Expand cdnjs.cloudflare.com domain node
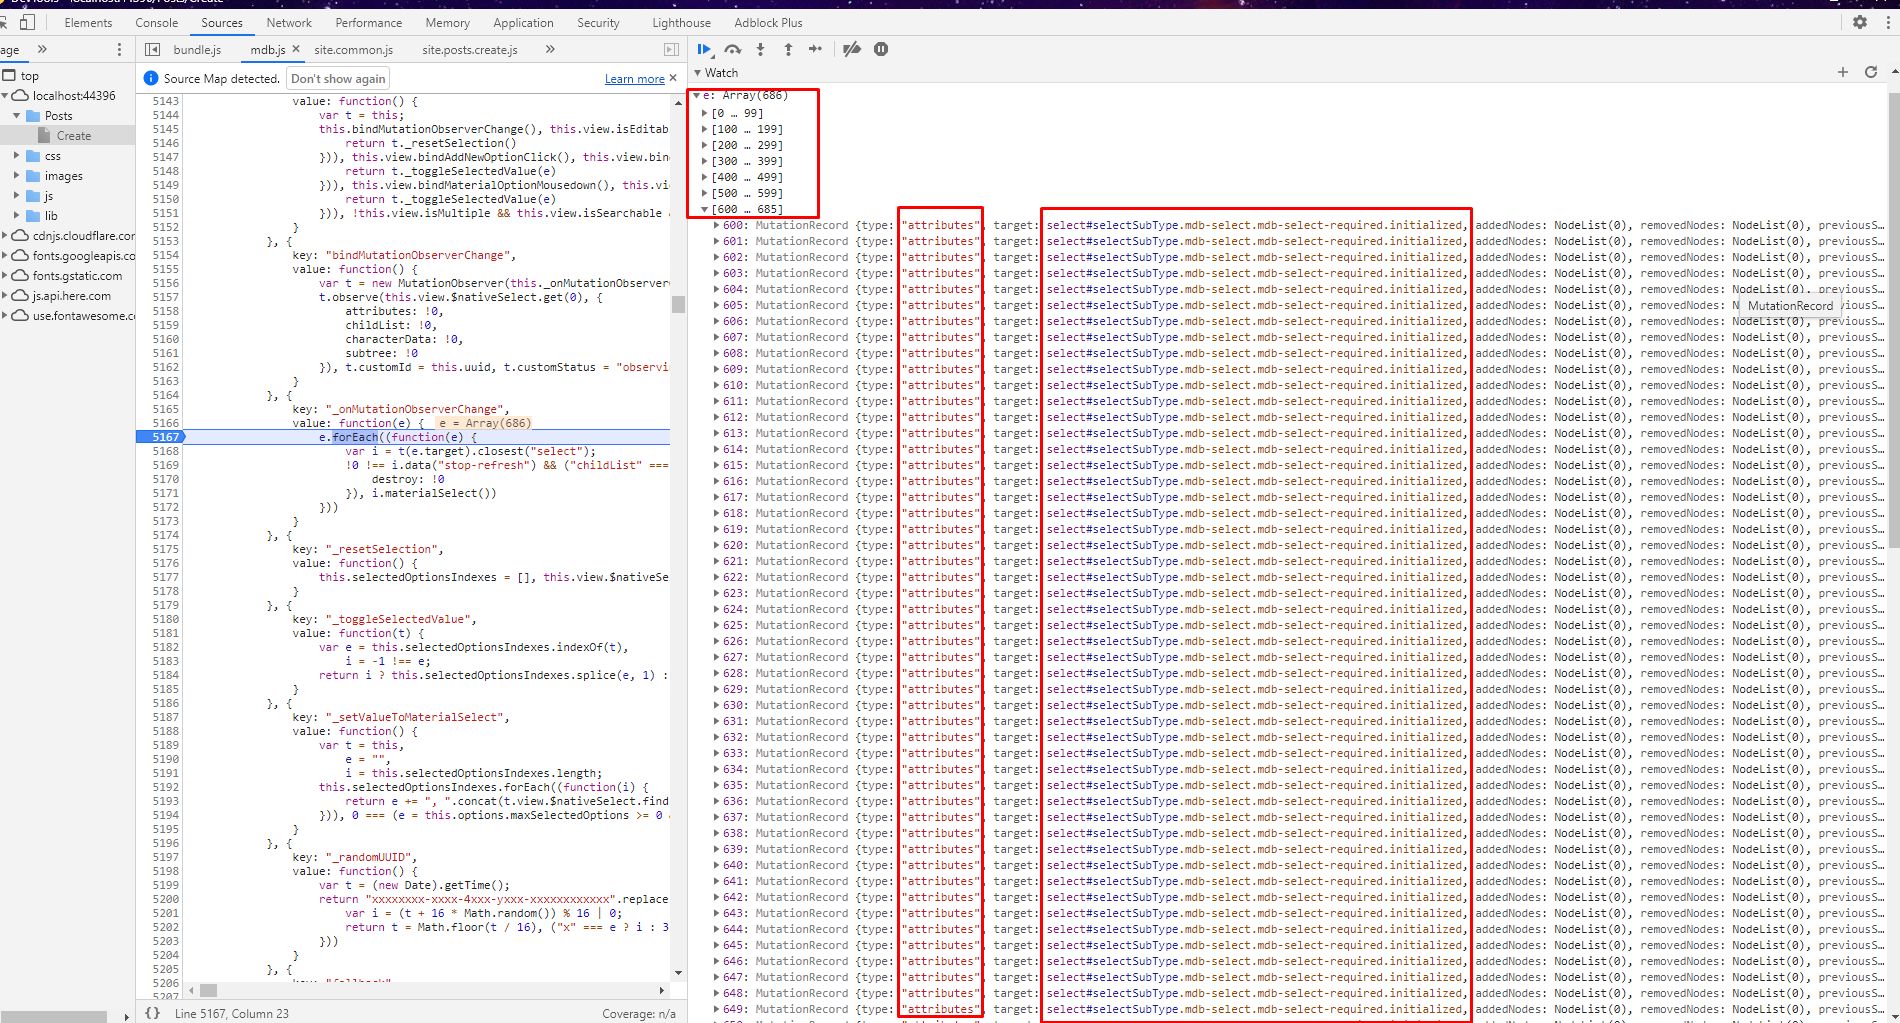Screen dimensions: 1900x1023 [x=5, y=235]
